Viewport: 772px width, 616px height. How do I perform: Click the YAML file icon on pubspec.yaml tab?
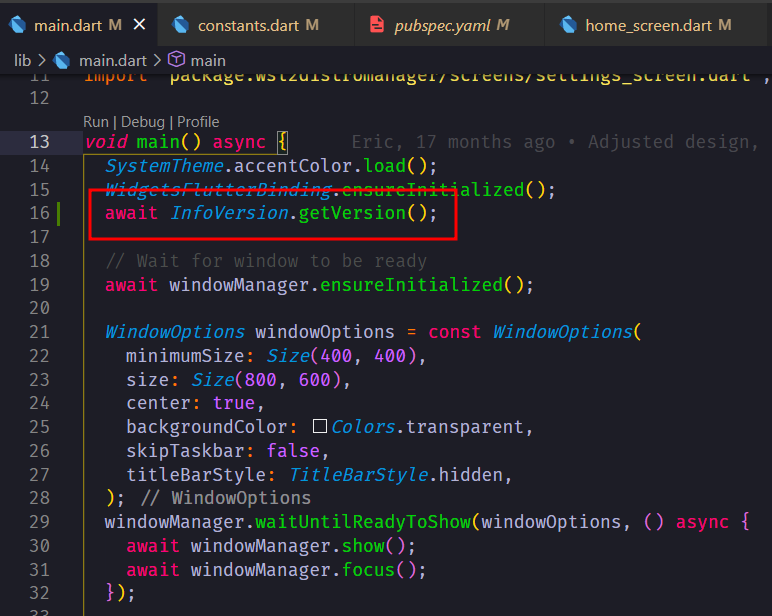pos(377,24)
